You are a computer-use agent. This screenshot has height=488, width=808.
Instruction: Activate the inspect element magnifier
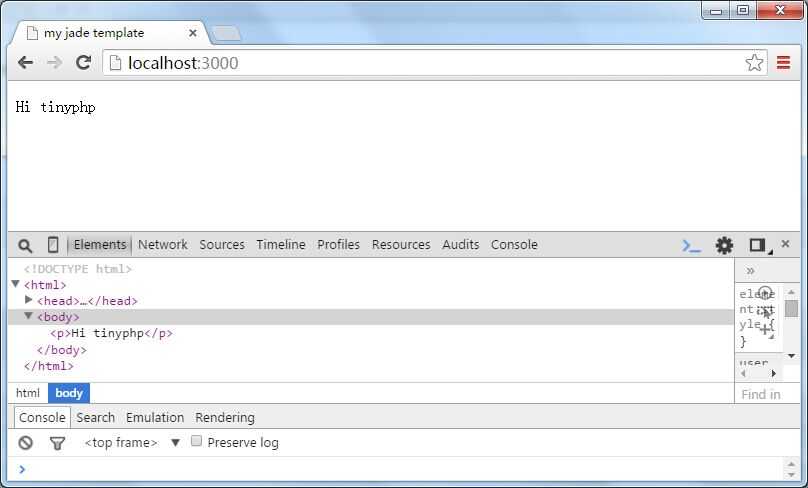click(25, 245)
